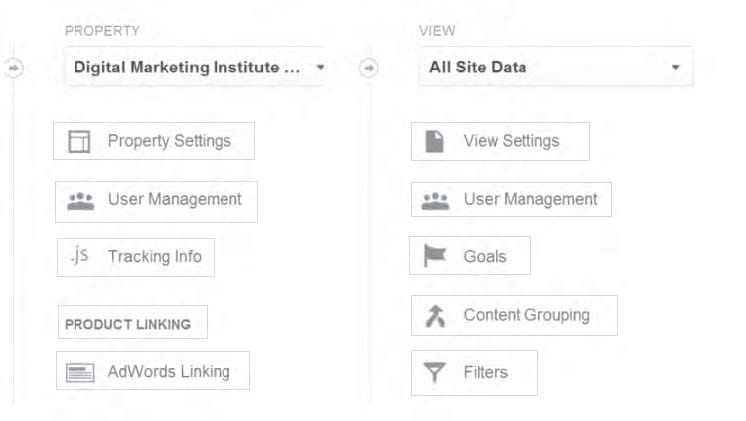Click the circular arrow left of Property dropdown
746x421 pixels.
[14, 68]
